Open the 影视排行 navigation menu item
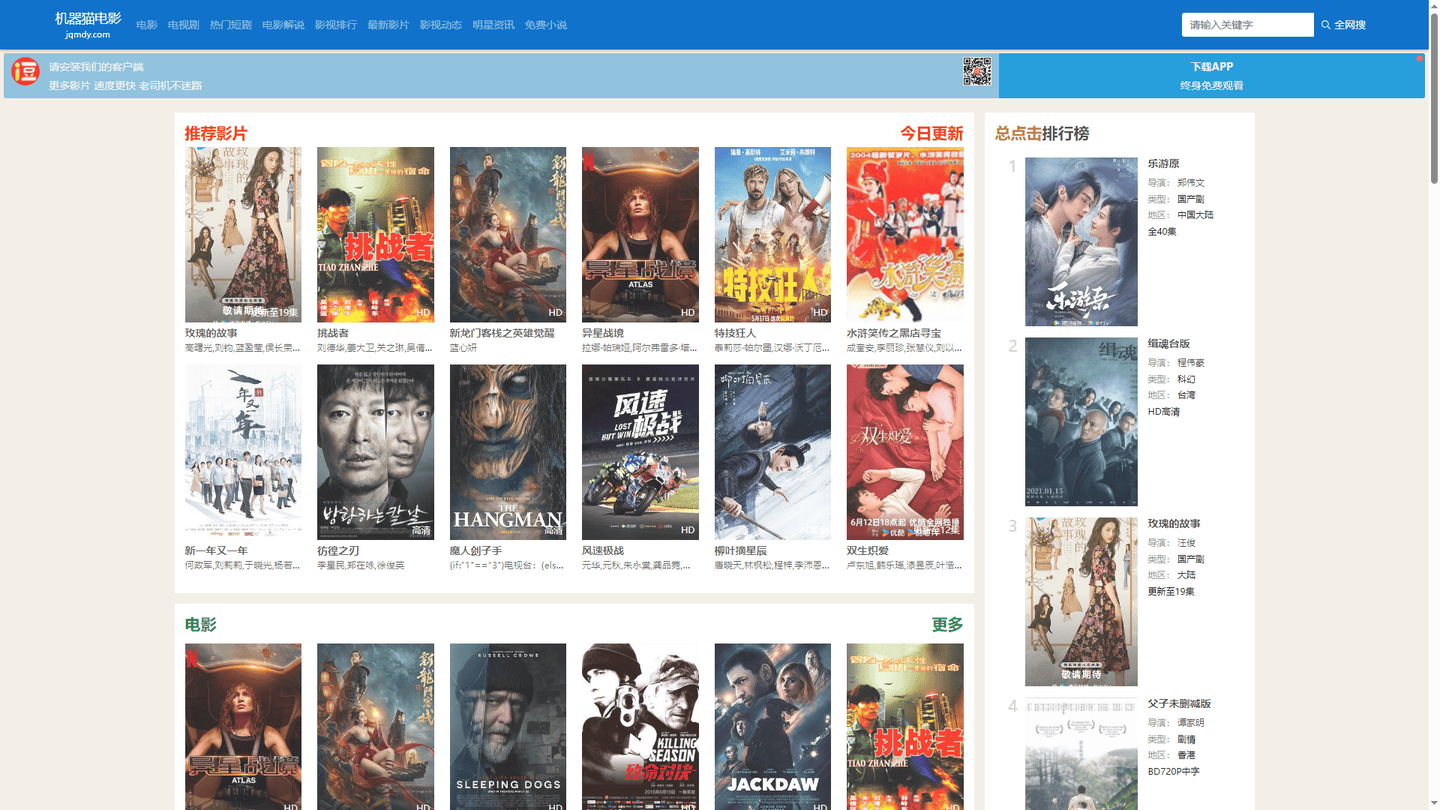The width and height of the screenshot is (1440, 810). tap(336, 25)
